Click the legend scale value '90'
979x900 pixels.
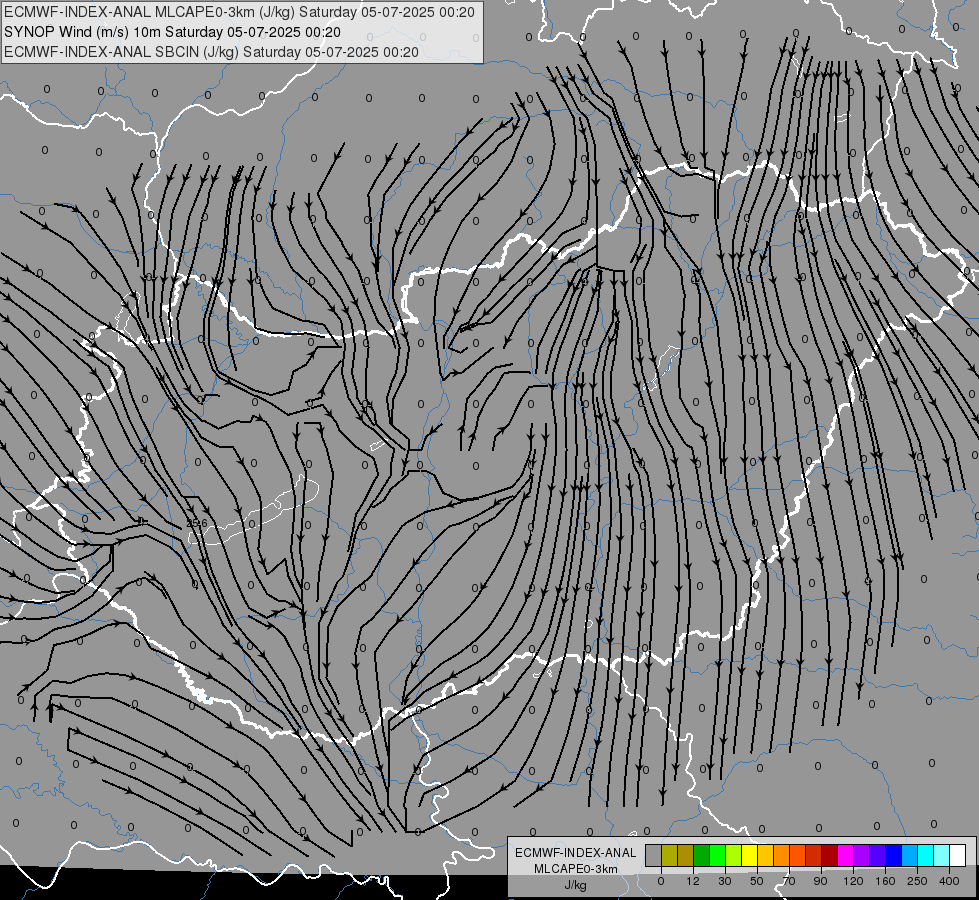(x=820, y=881)
